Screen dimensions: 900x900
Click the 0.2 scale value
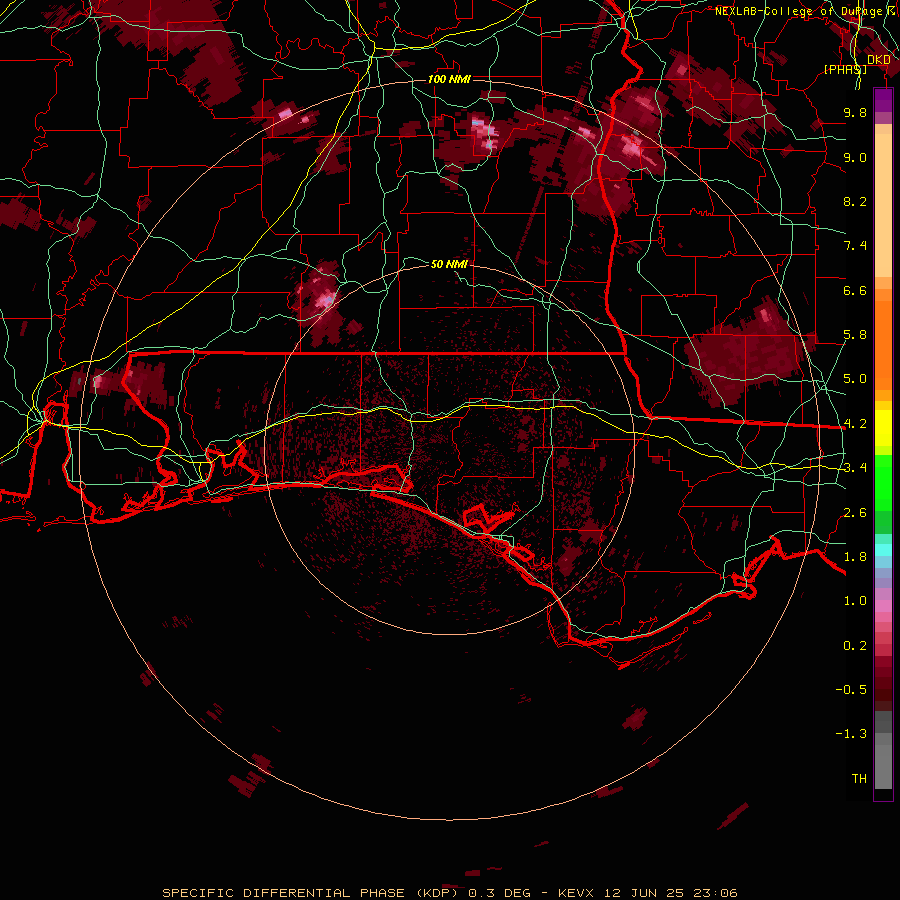(x=855, y=646)
